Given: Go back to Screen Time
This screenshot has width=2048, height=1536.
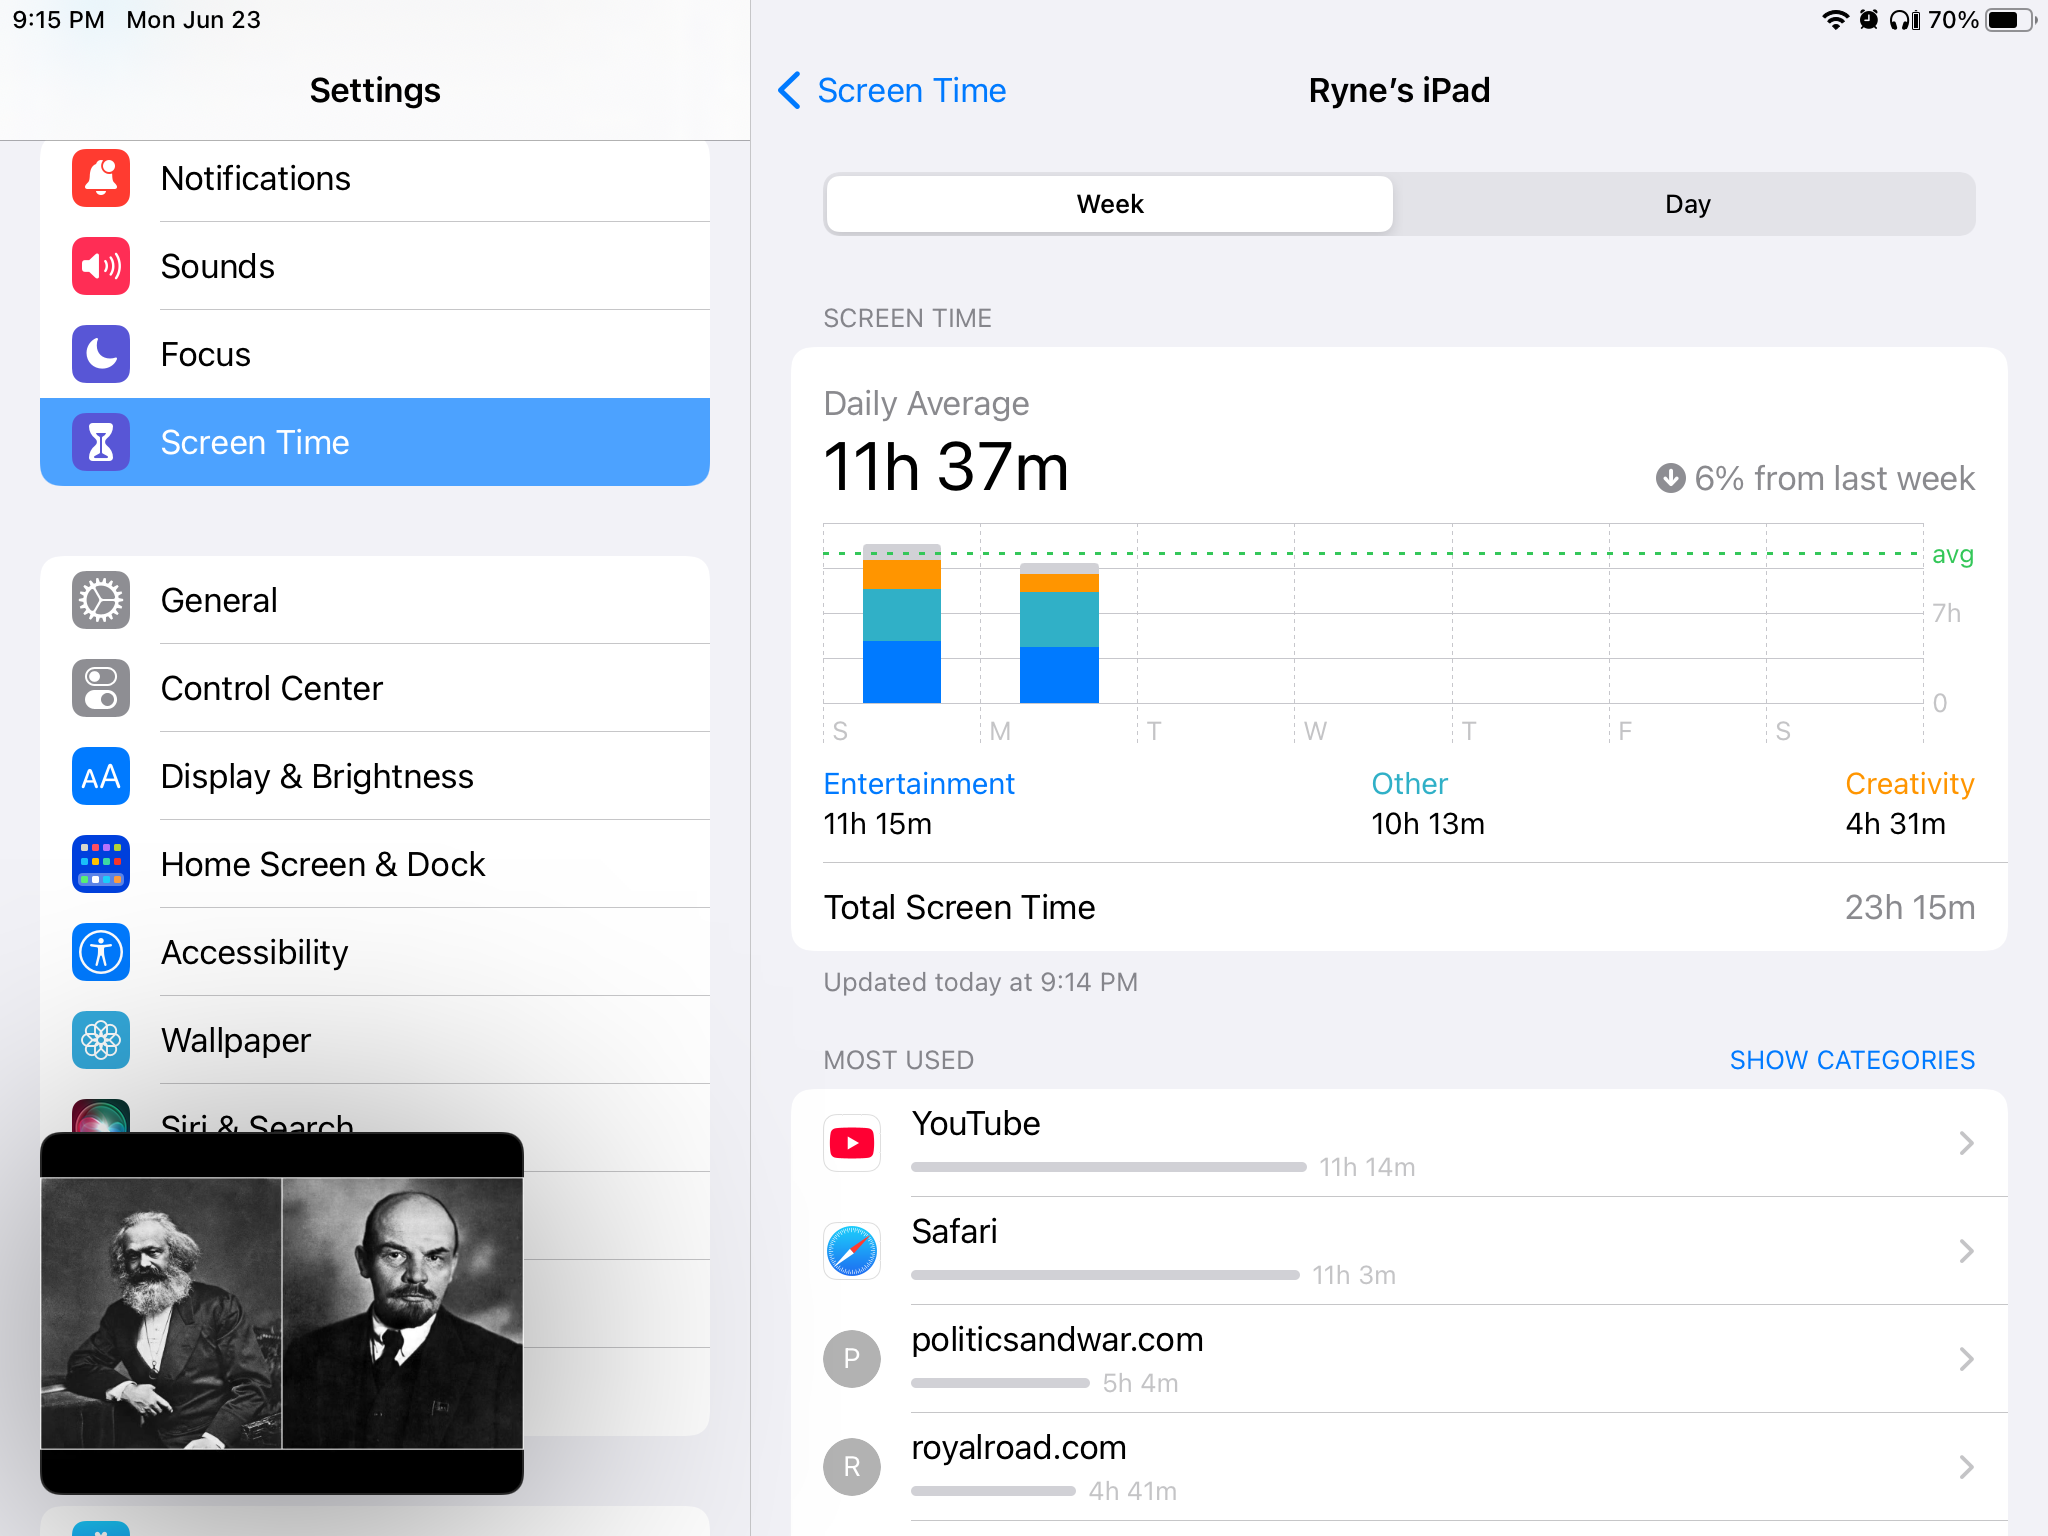Looking at the screenshot, I should tap(893, 91).
